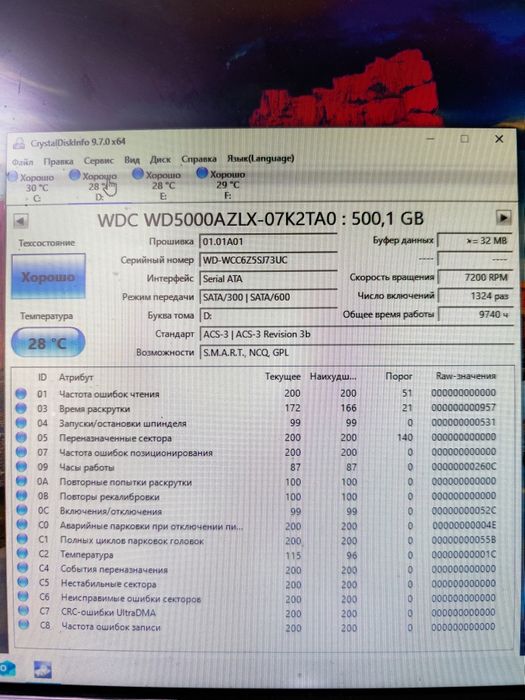Select the CRC-ошибки UltraDMA attribute
This screenshot has height=700, width=525.
tap(108, 612)
